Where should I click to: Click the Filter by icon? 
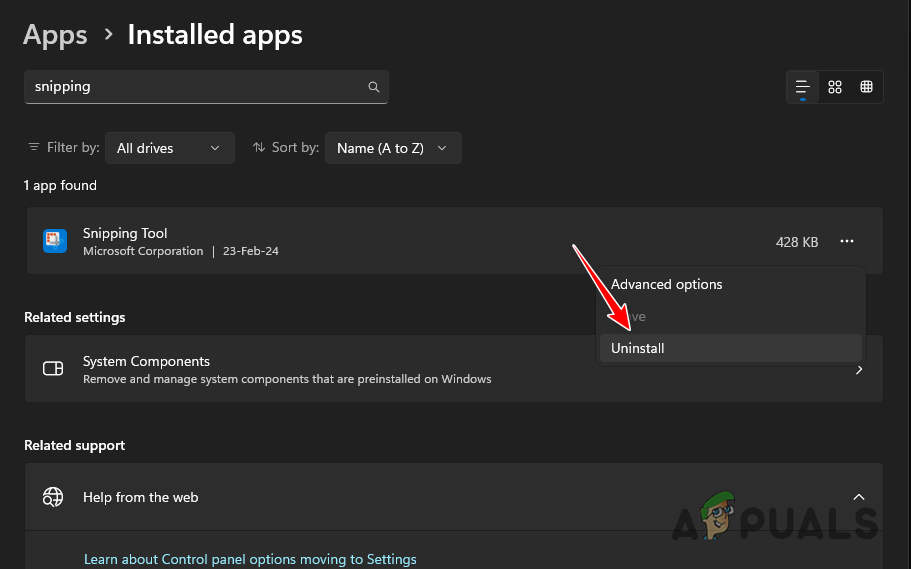[x=34, y=147]
